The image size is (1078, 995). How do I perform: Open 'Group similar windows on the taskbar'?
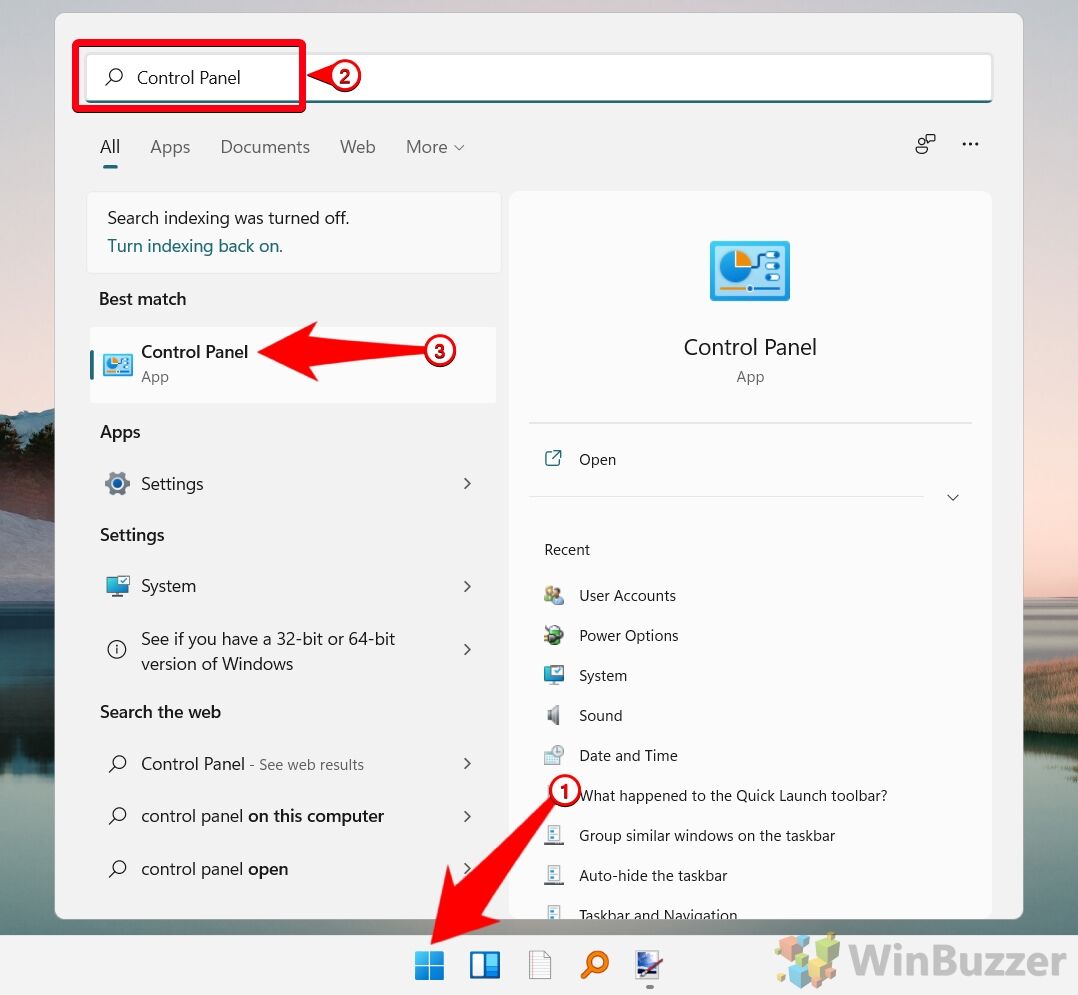point(707,835)
